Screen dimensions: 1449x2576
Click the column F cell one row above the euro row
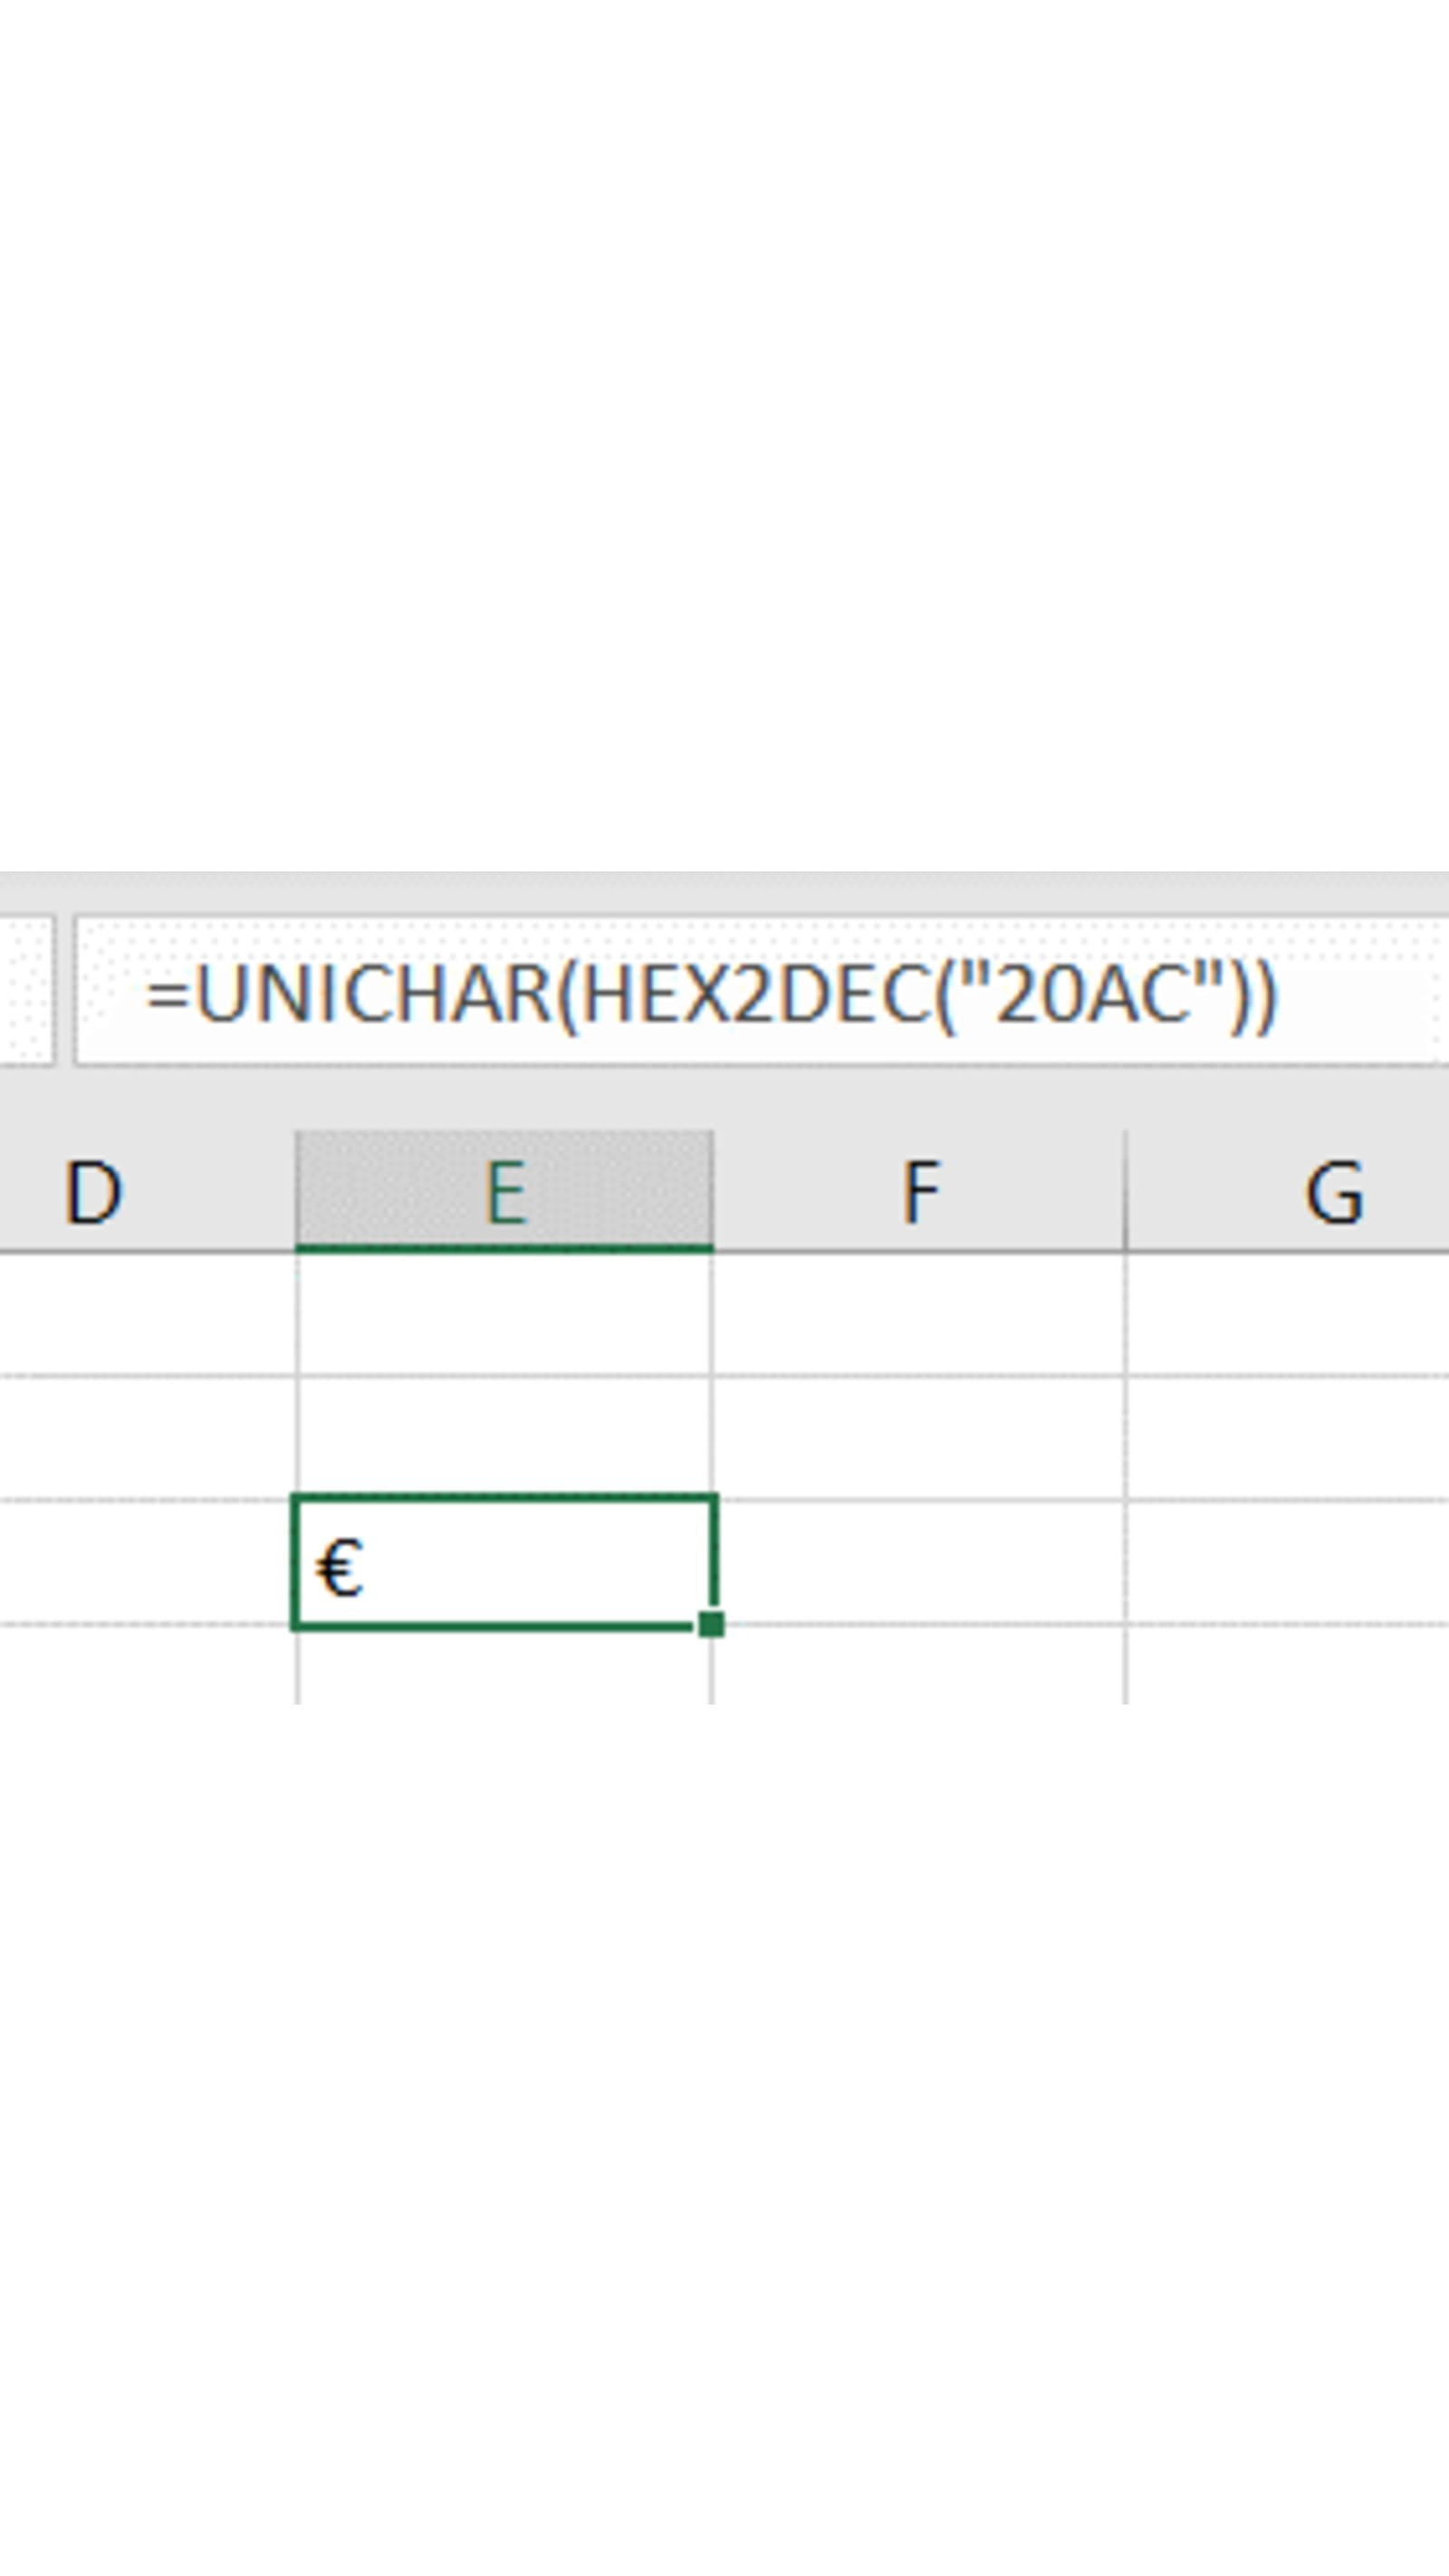[x=919, y=1438]
